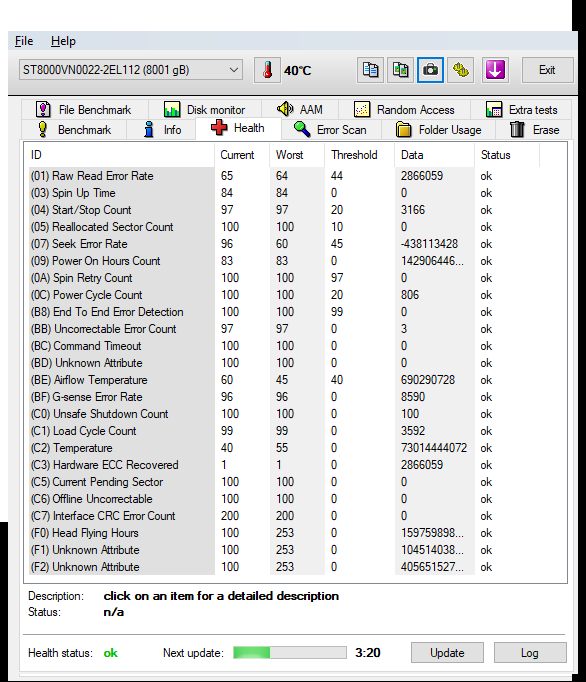This screenshot has width=586, height=682.
Task: Click the copy text to clipboard icon
Action: click(370, 70)
